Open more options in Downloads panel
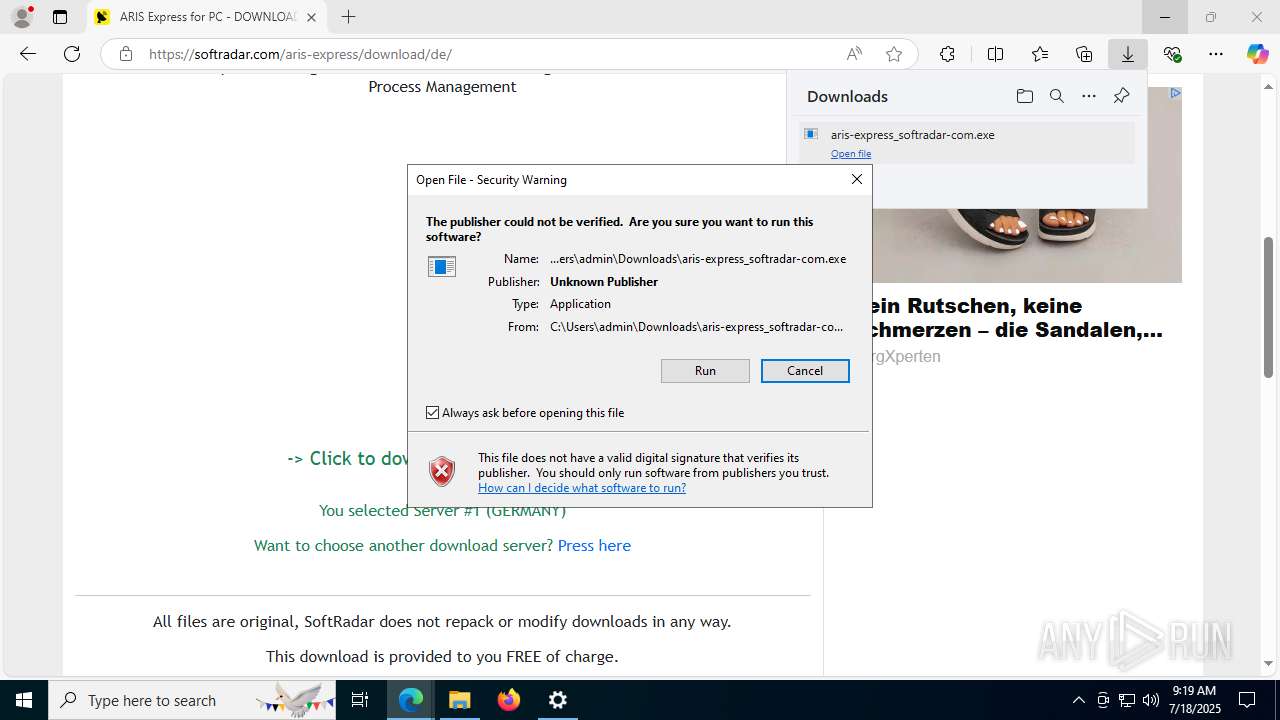Viewport: 1280px width, 720px height. click(1089, 96)
